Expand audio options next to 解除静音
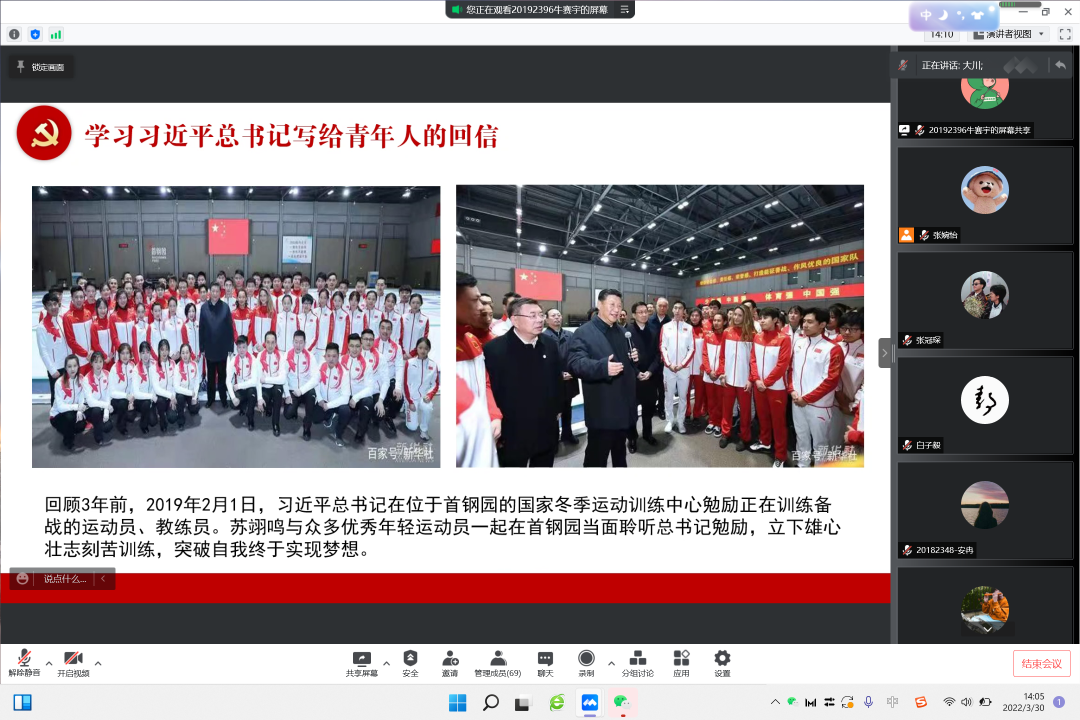 (x=49, y=664)
